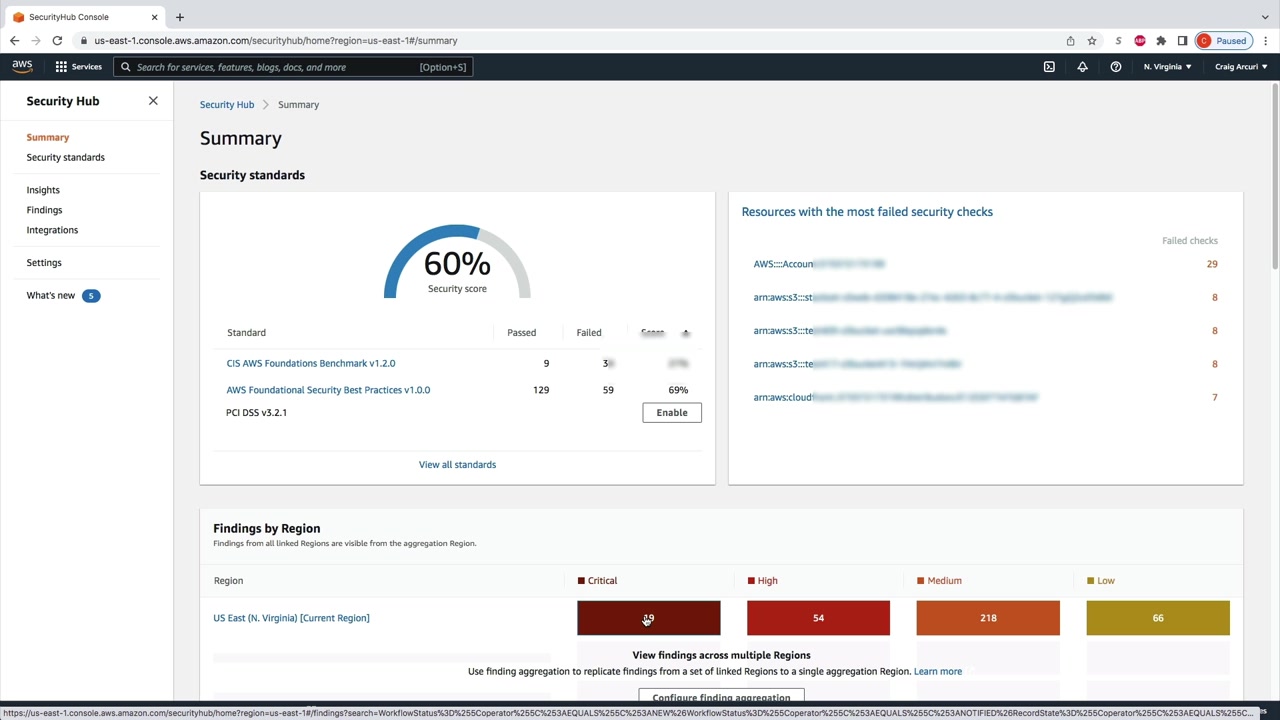Go to Findings in the sidebar
Screen dimensions: 1280x720
[x=44, y=210]
